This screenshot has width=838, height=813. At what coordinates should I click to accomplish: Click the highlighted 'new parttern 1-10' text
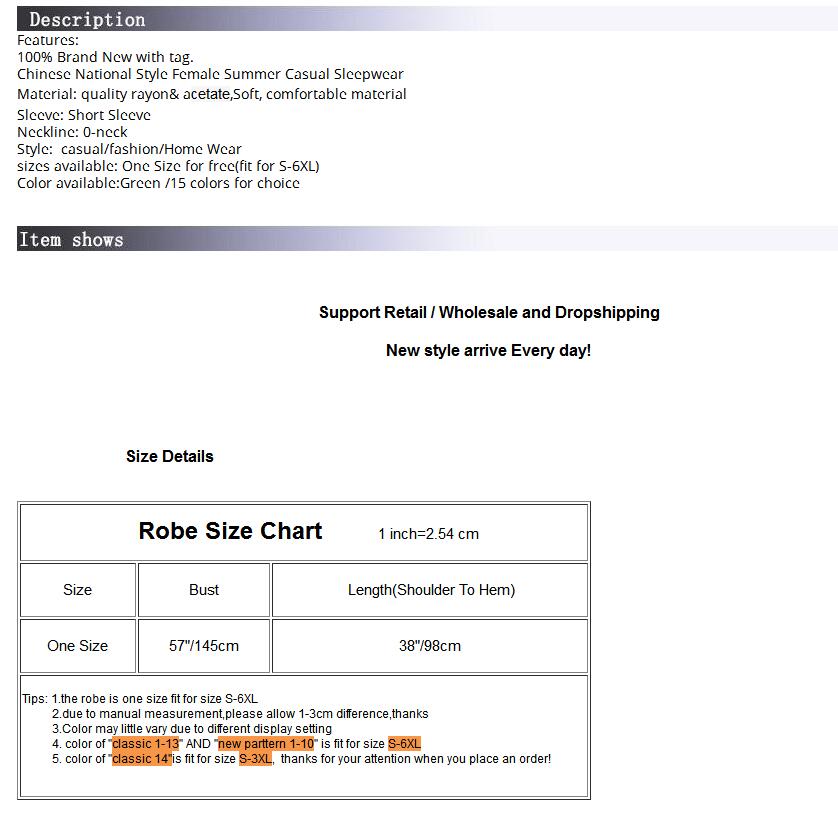click(x=266, y=744)
